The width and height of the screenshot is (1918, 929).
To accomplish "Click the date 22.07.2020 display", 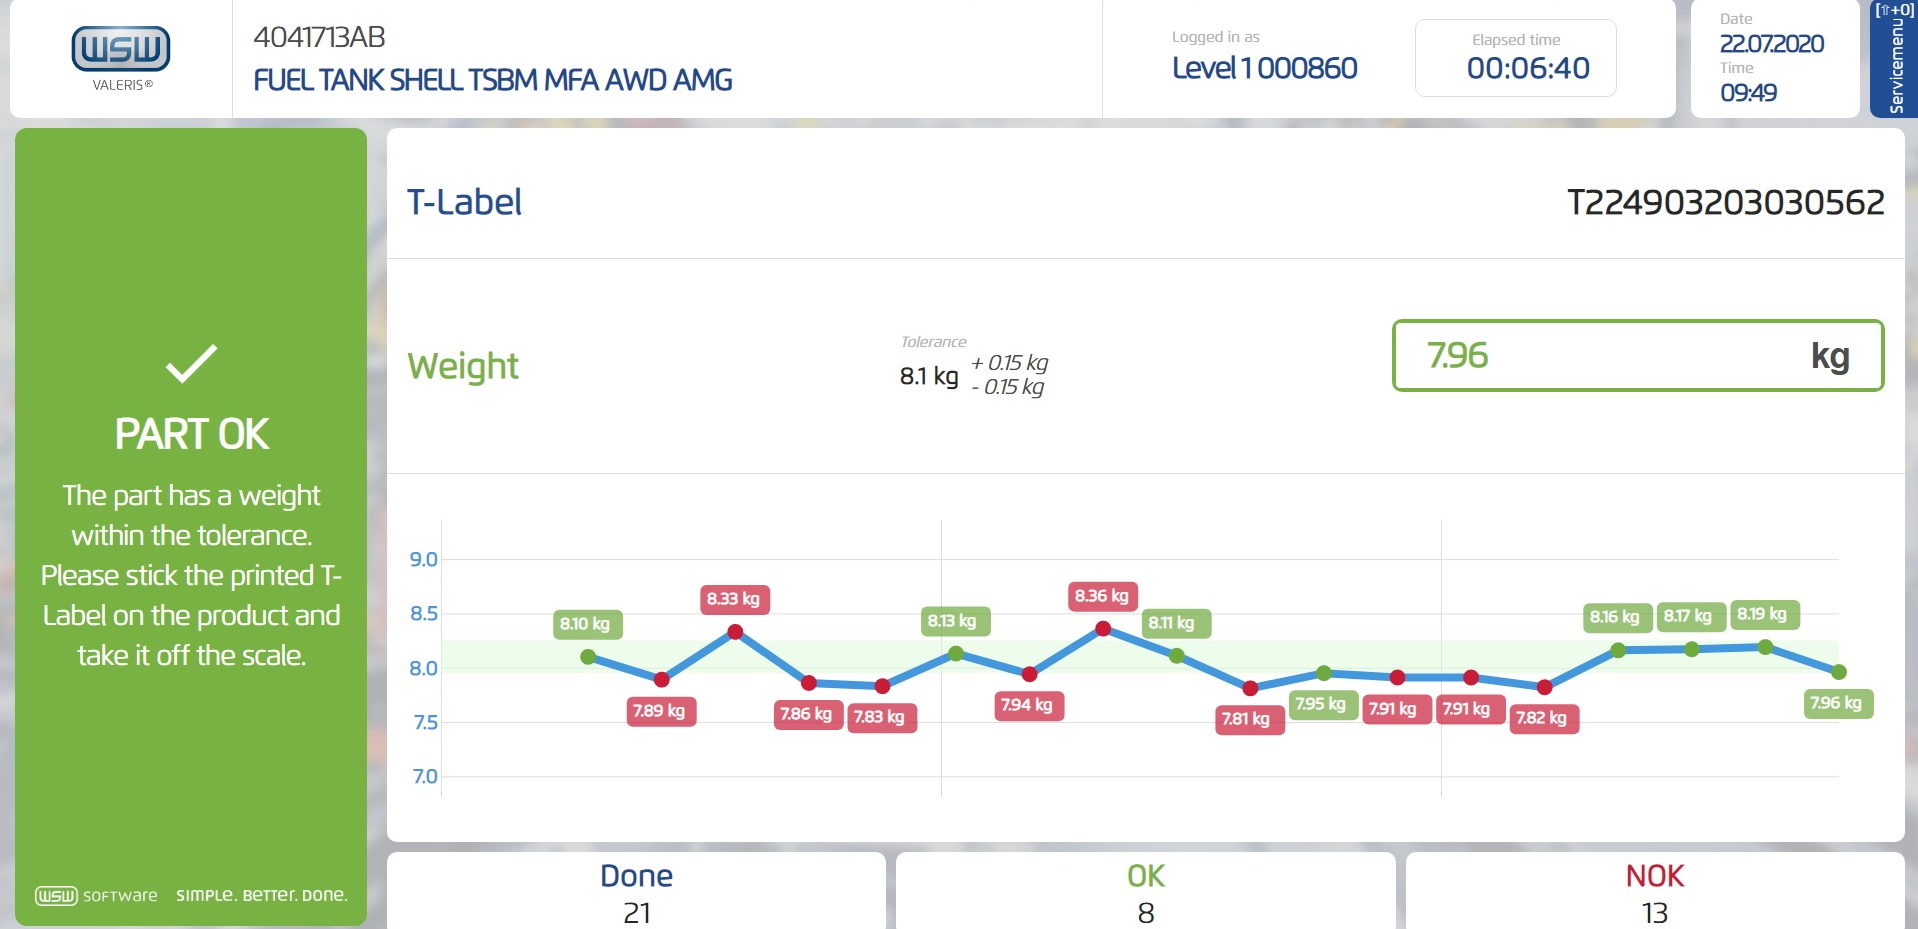I will pyautogui.click(x=1771, y=44).
